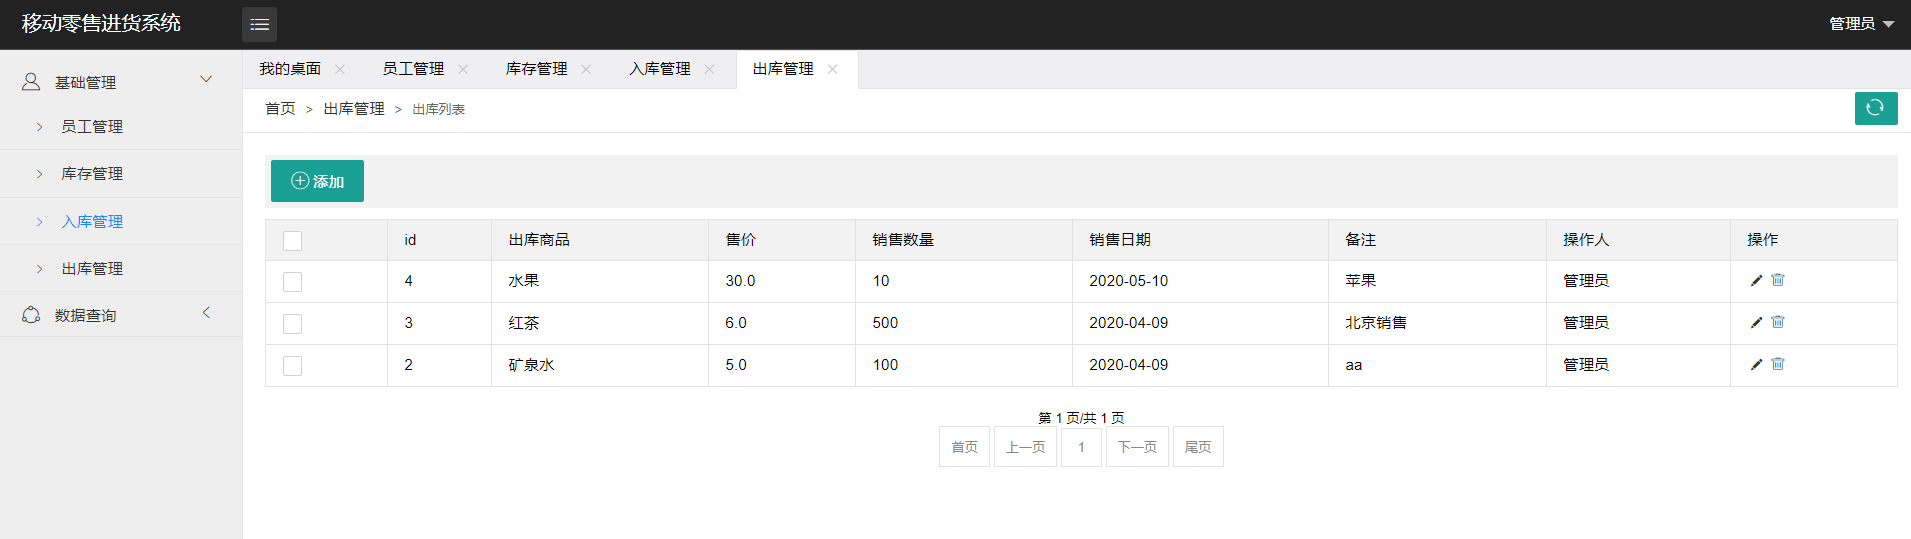Click the 移动零售进货系统 title
Image resolution: width=1911 pixels, height=539 pixels.
tap(101, 23)
